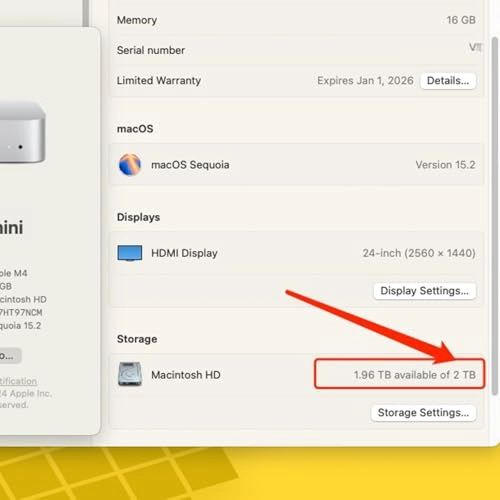Click the grey button in About window
The width and height of the screenshot is (500, 500).
(10, 356)
